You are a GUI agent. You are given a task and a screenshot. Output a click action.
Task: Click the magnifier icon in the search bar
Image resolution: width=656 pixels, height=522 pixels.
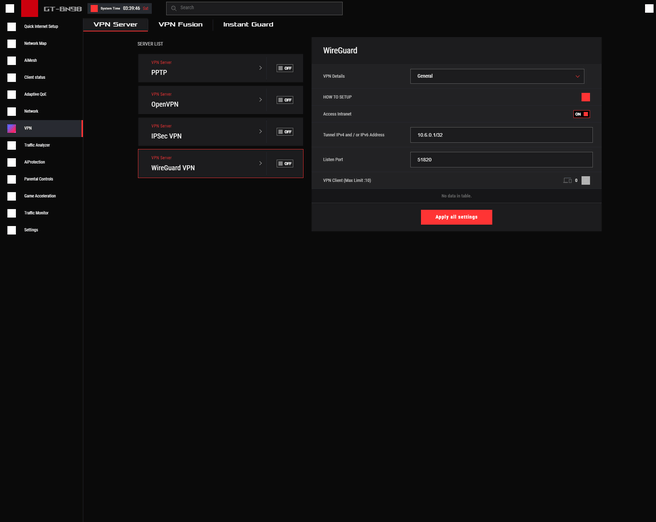[174, 8]
